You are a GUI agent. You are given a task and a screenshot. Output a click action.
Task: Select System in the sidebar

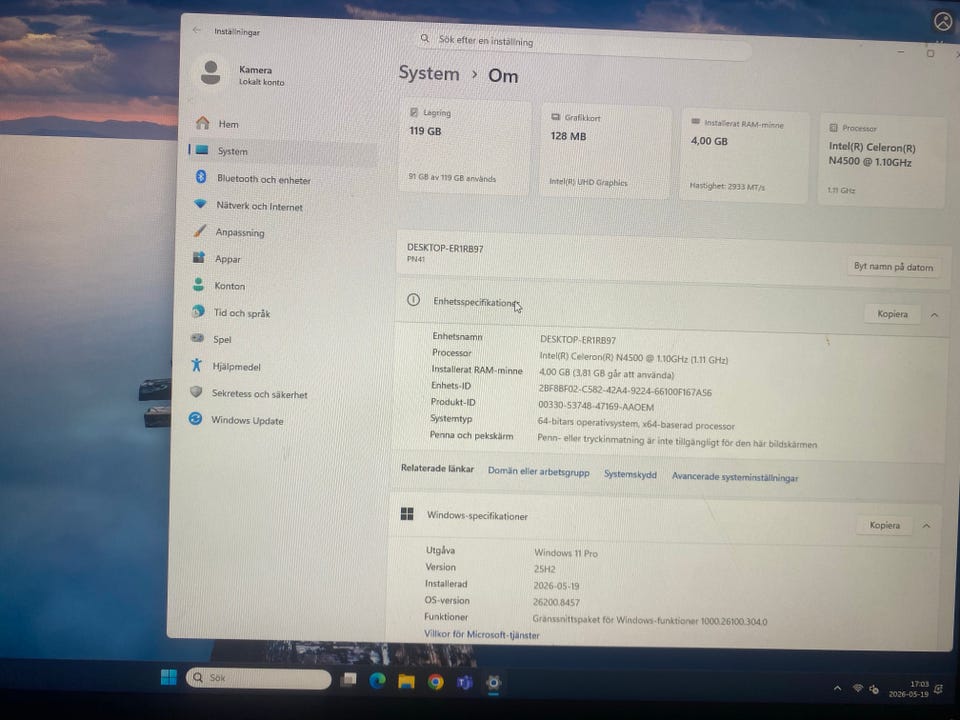(x=283, y=151)
